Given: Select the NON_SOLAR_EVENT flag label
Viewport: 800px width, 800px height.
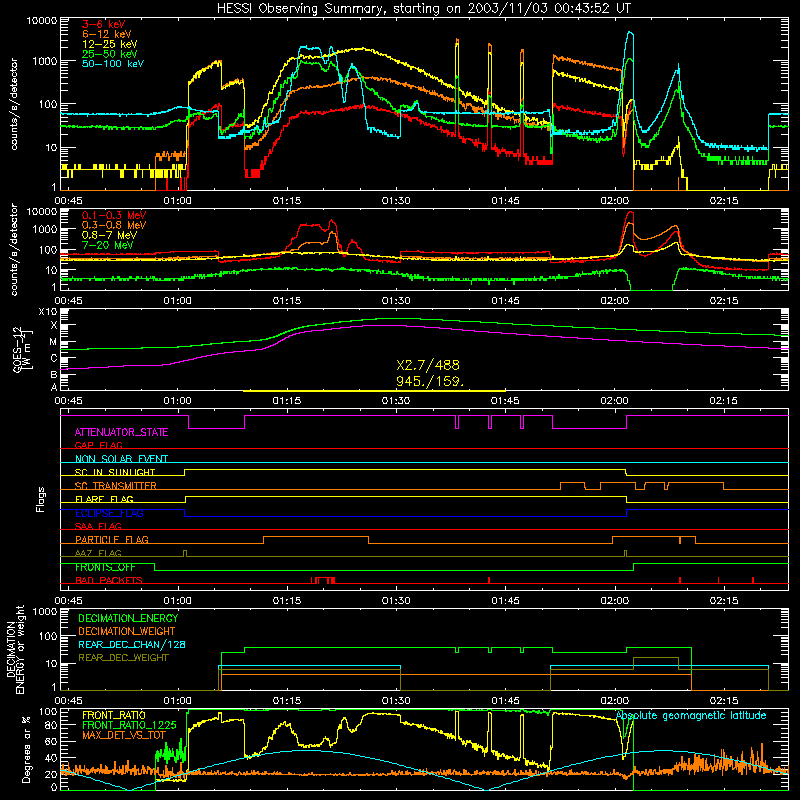Looking at the screenshot, I should click(121, 459).
